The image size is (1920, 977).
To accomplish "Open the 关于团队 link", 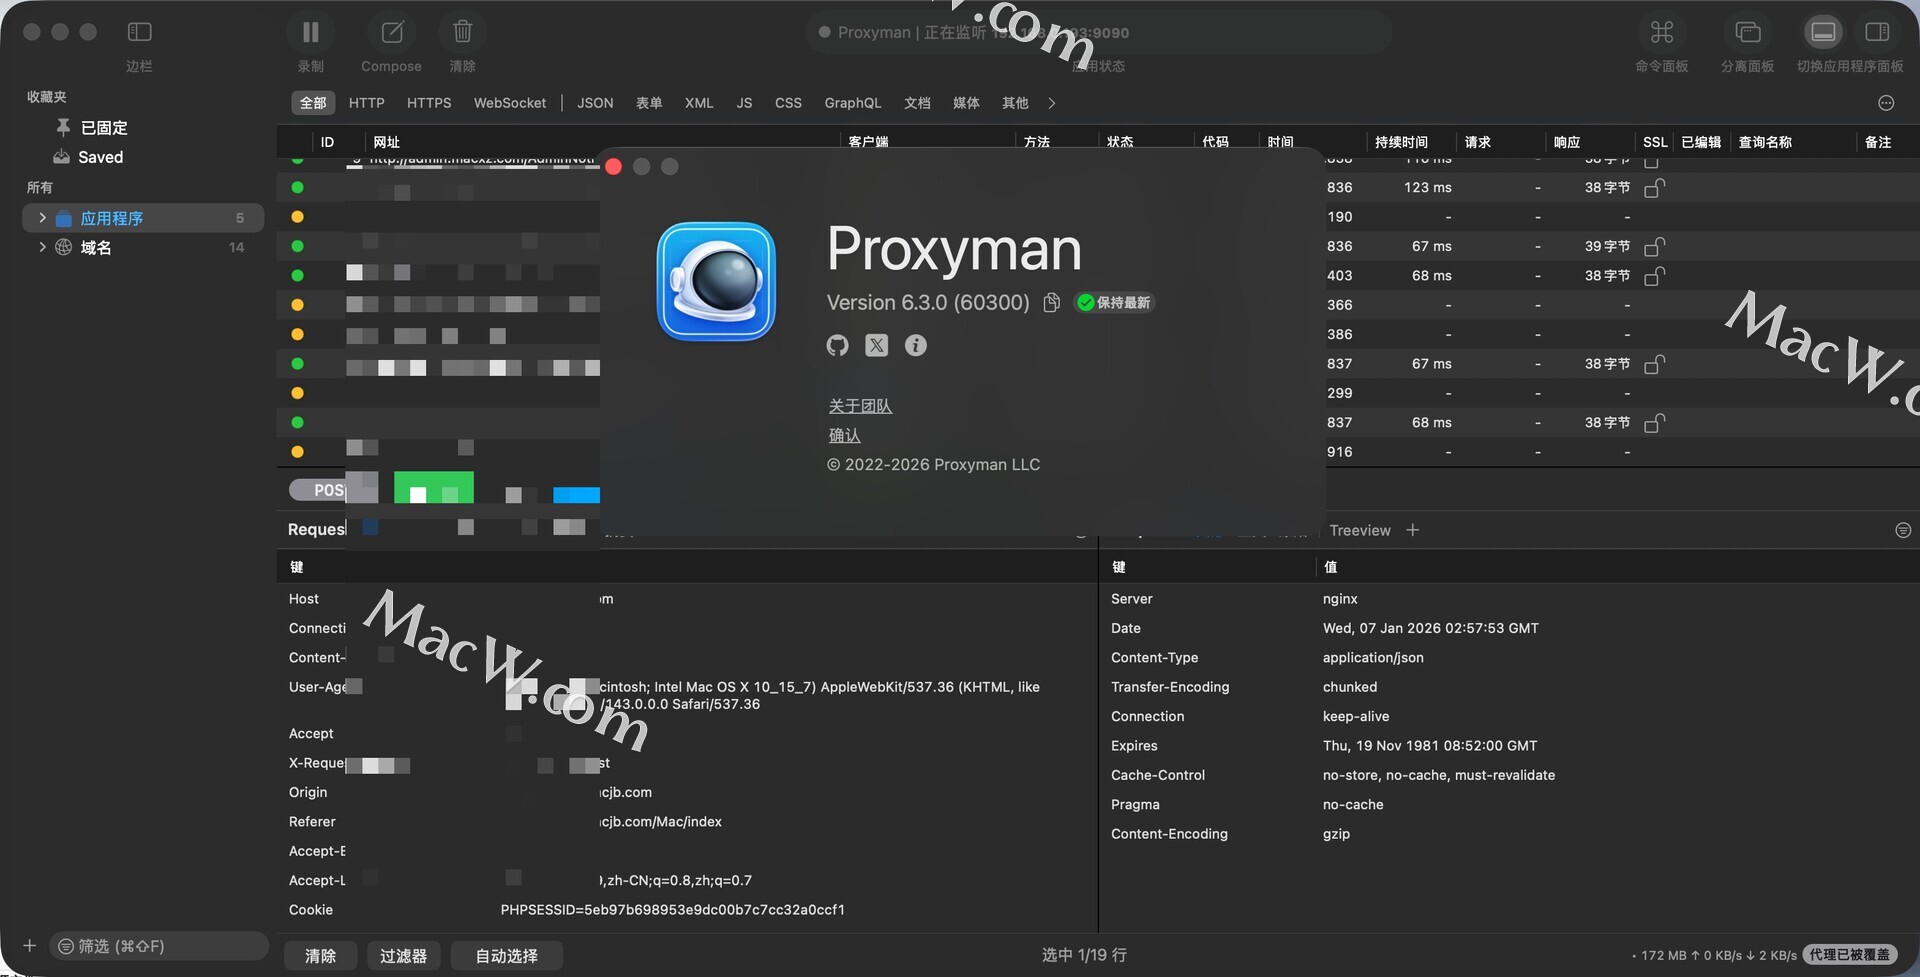I will point(860,406).
